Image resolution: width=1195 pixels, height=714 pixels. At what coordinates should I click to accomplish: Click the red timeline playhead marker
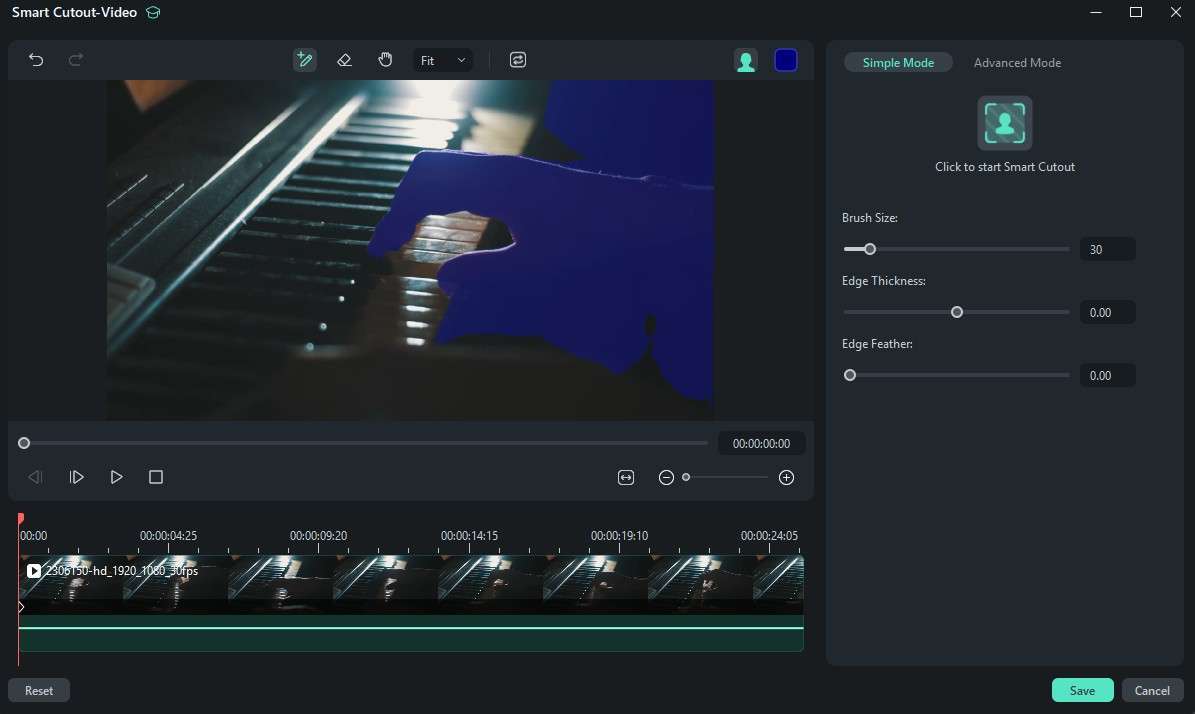point(21,518)
